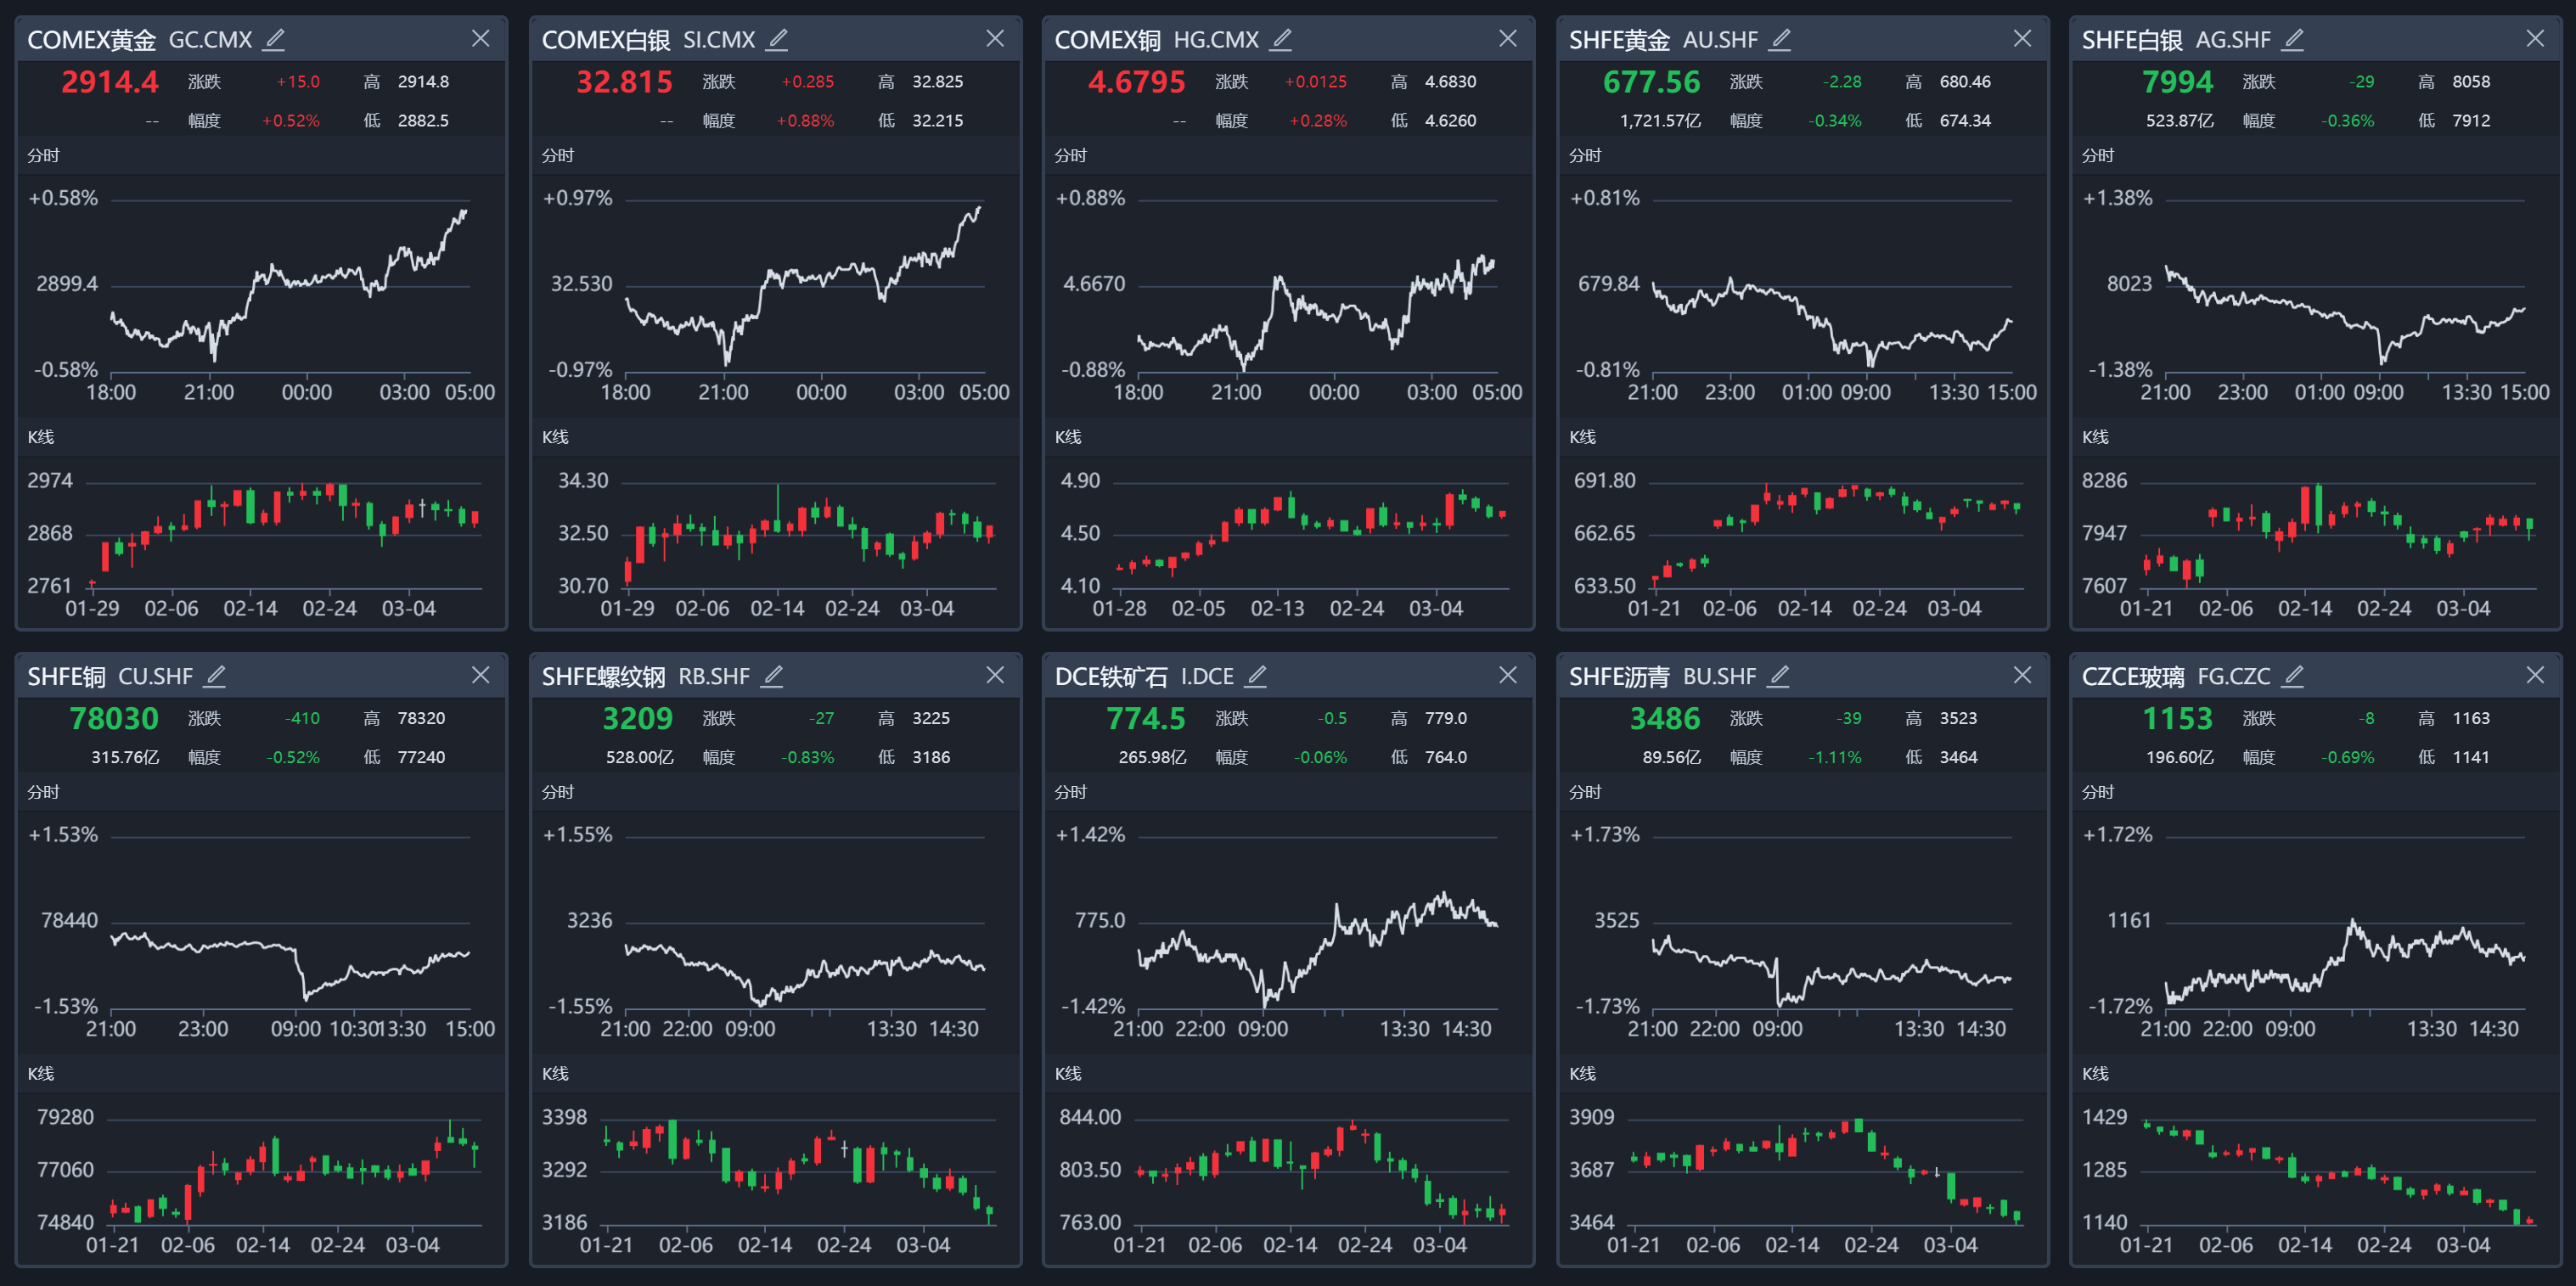This screenshot has width=2576, height=1286.
Task: Click the K线 label in SHFE螺纹钢 panel
Action: tap(555, 1073)
